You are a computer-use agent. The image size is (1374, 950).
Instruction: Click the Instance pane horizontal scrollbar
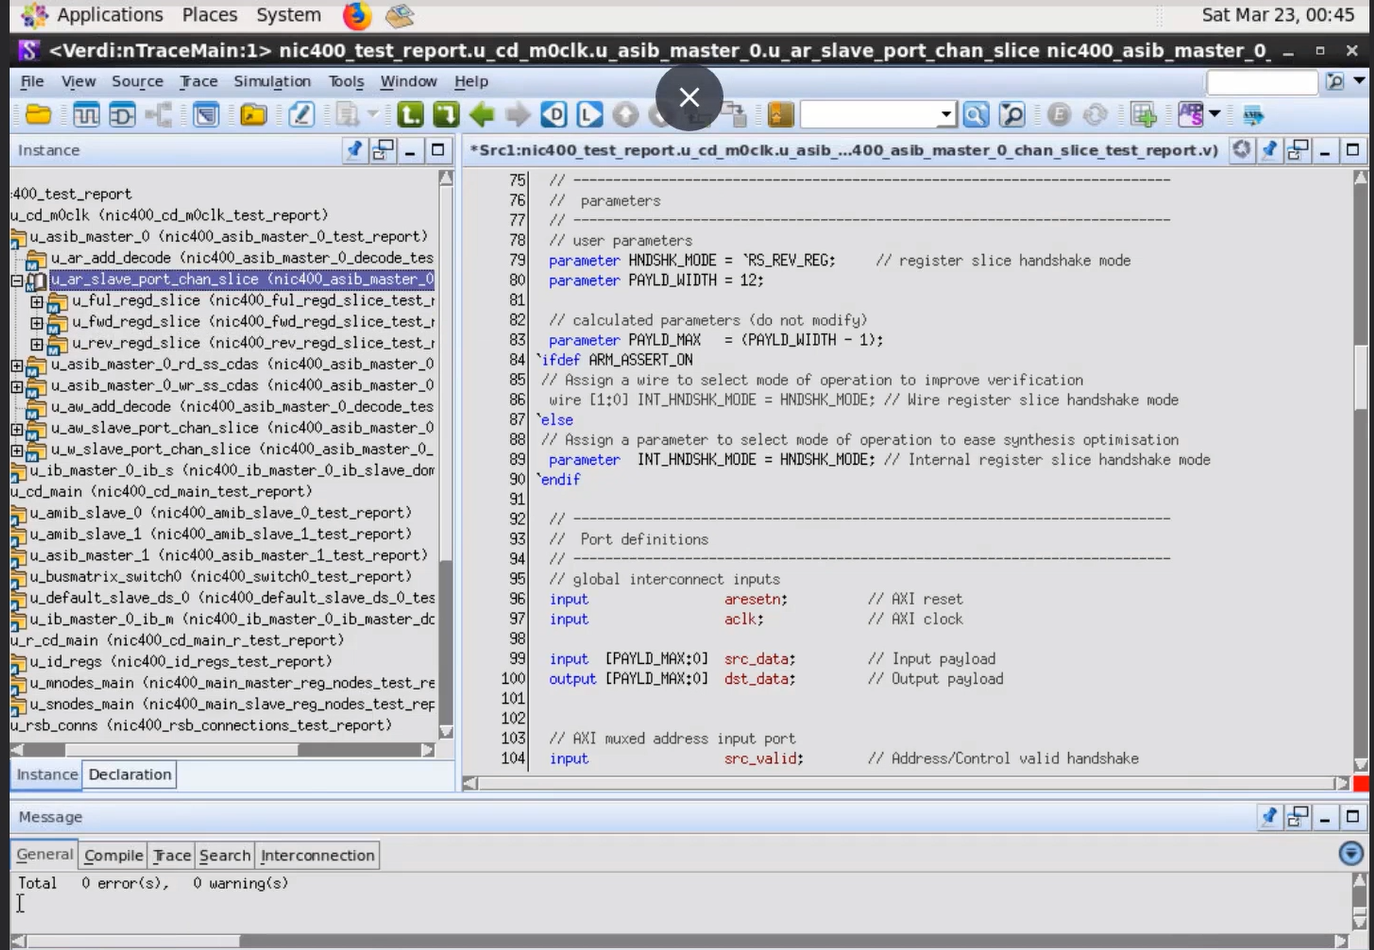[222, 749]
